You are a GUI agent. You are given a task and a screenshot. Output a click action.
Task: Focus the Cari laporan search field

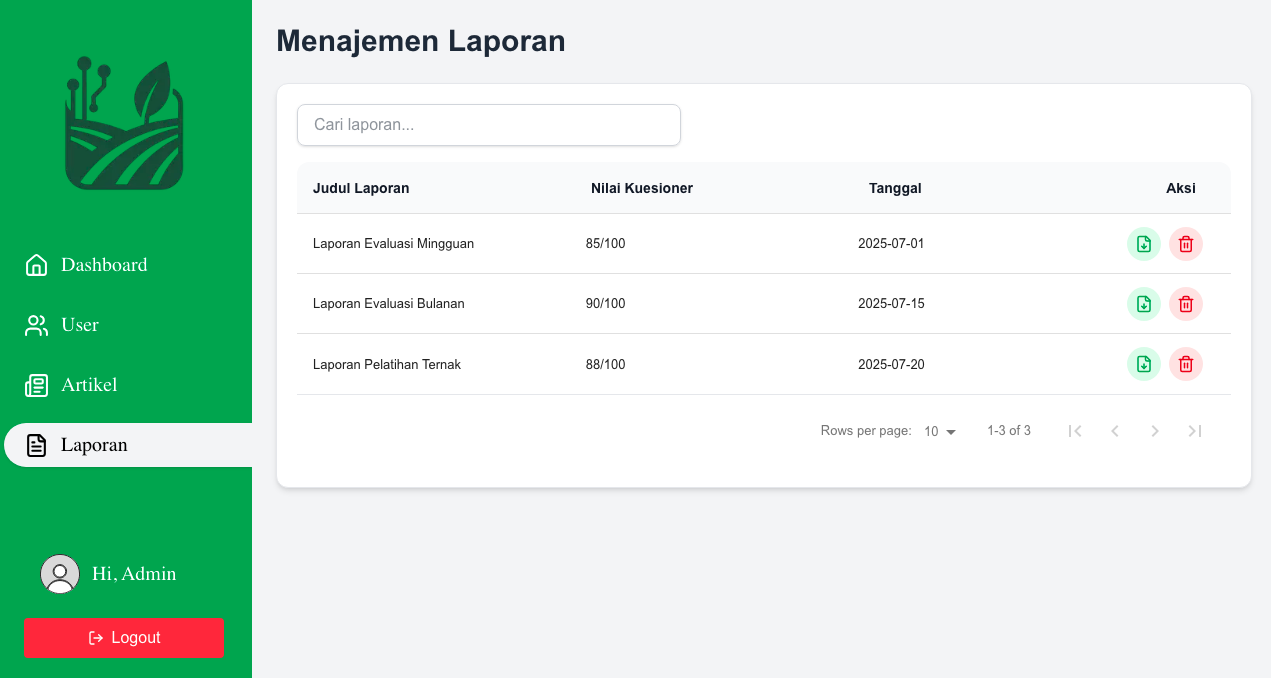488,125
